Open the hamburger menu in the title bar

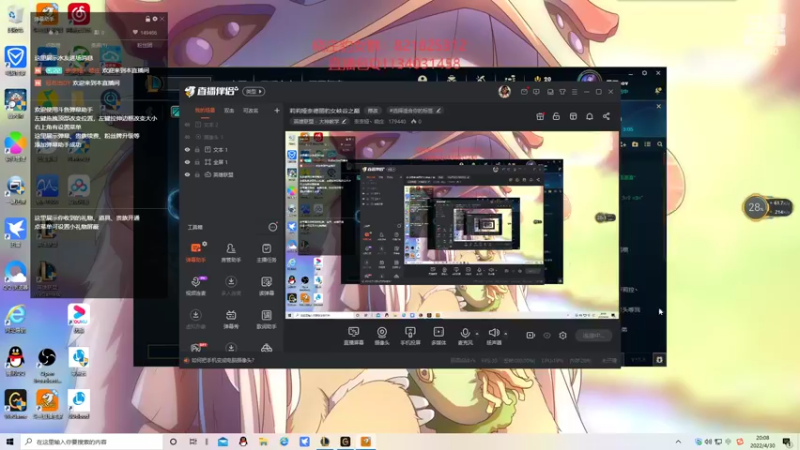pos(574,92)
